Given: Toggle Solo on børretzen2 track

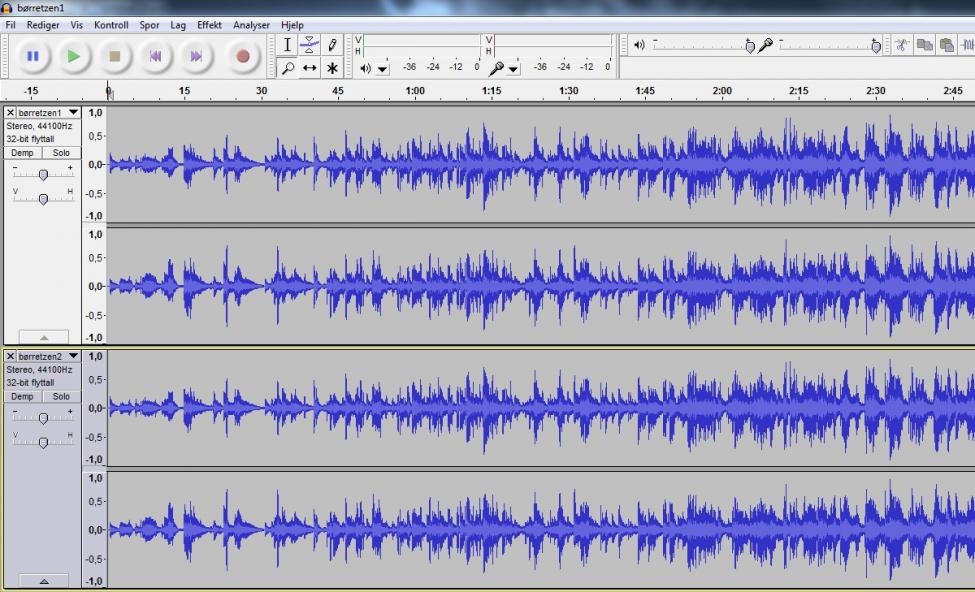Looking at the screenshot, I should (61, 397).
